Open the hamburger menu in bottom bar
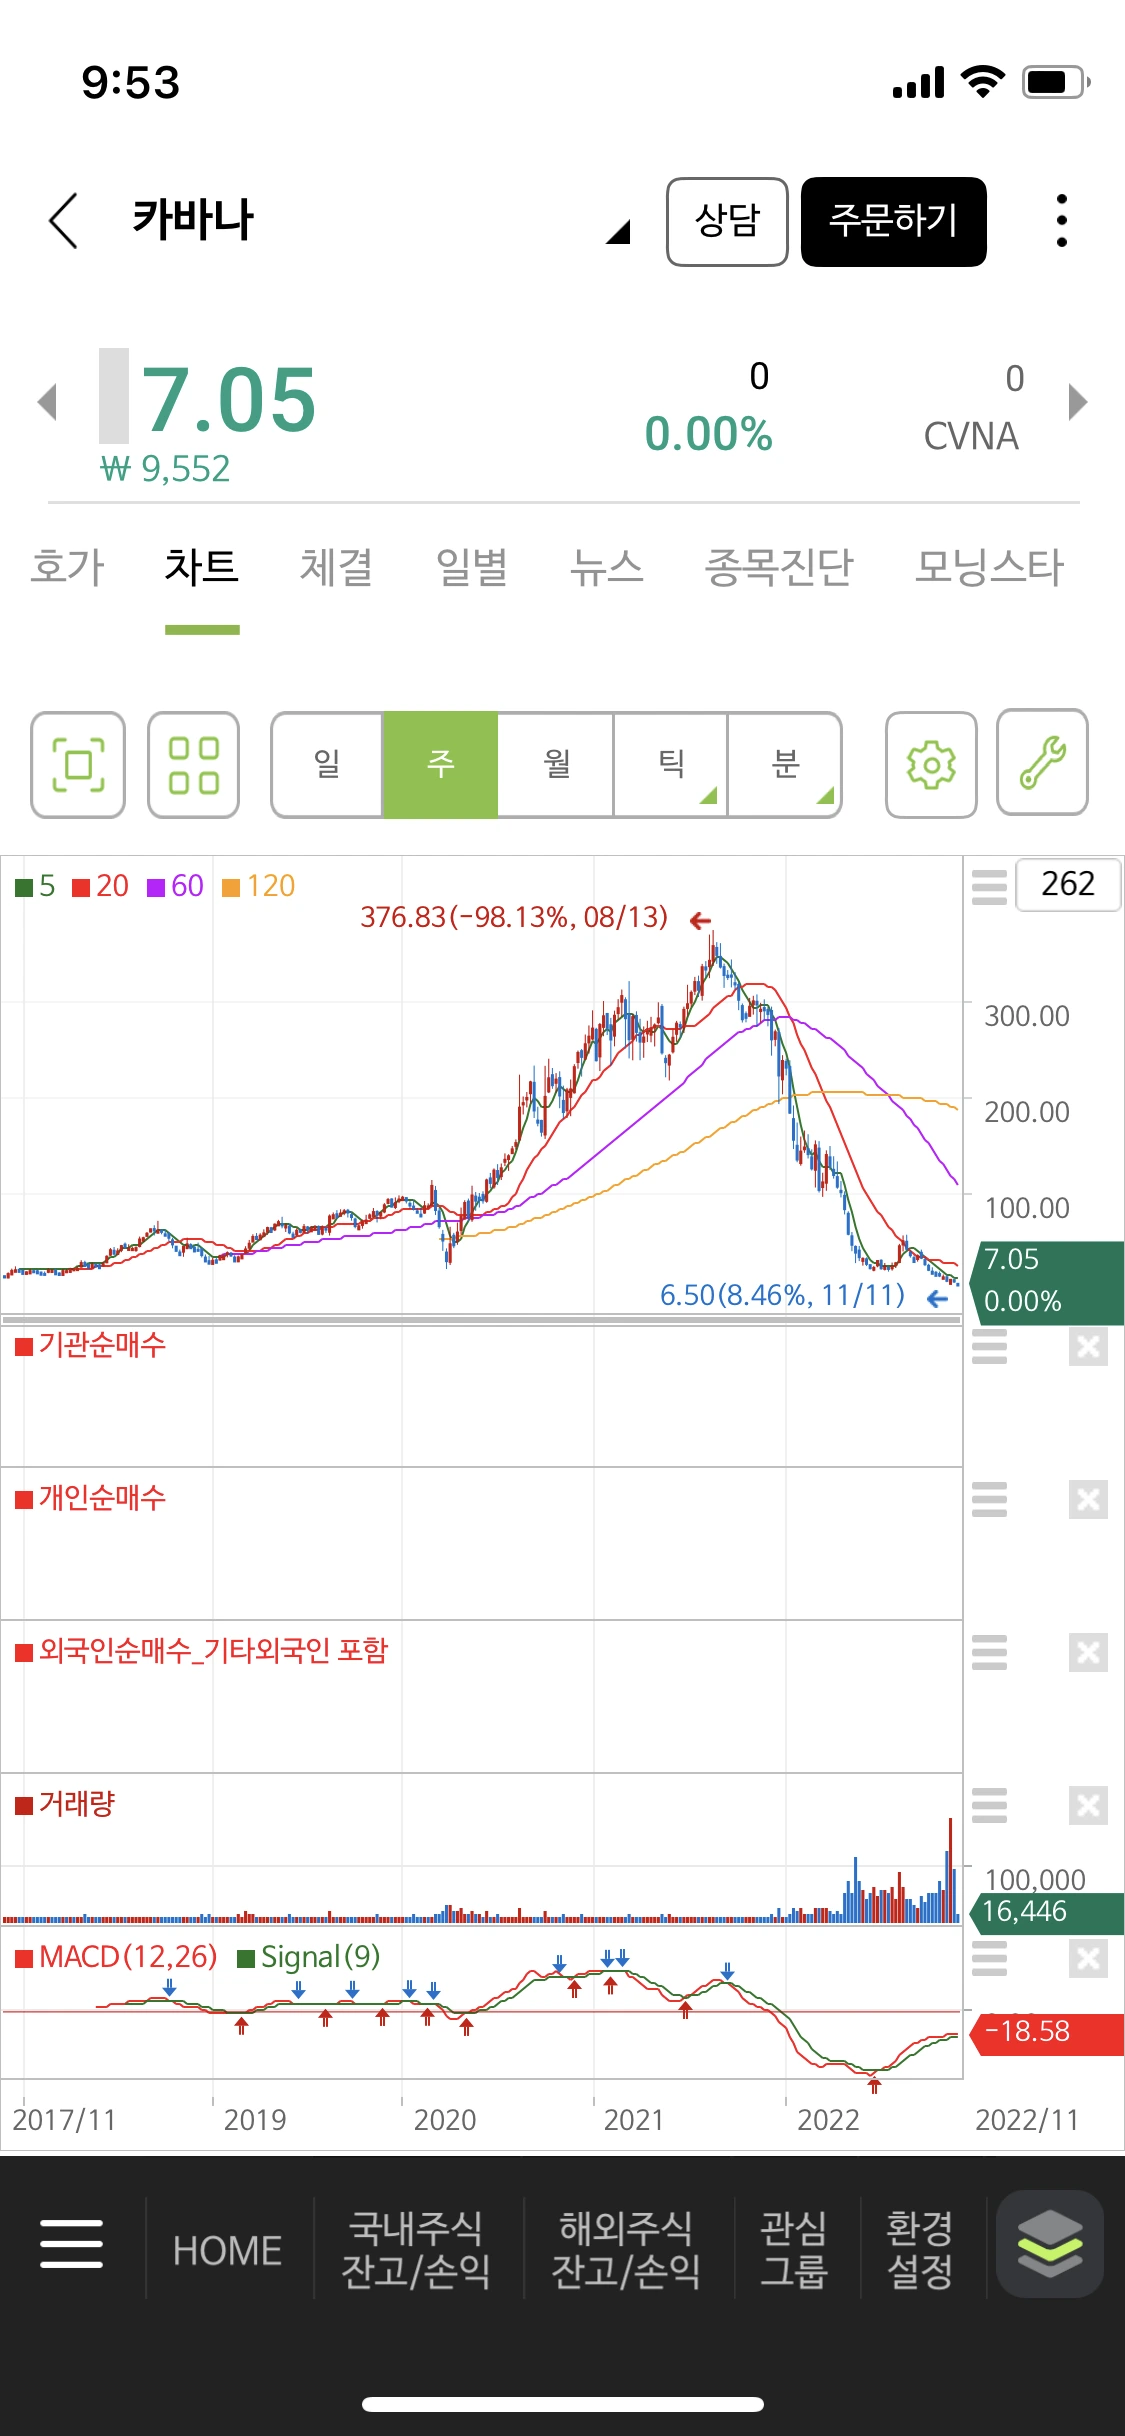 (71, 2243)
